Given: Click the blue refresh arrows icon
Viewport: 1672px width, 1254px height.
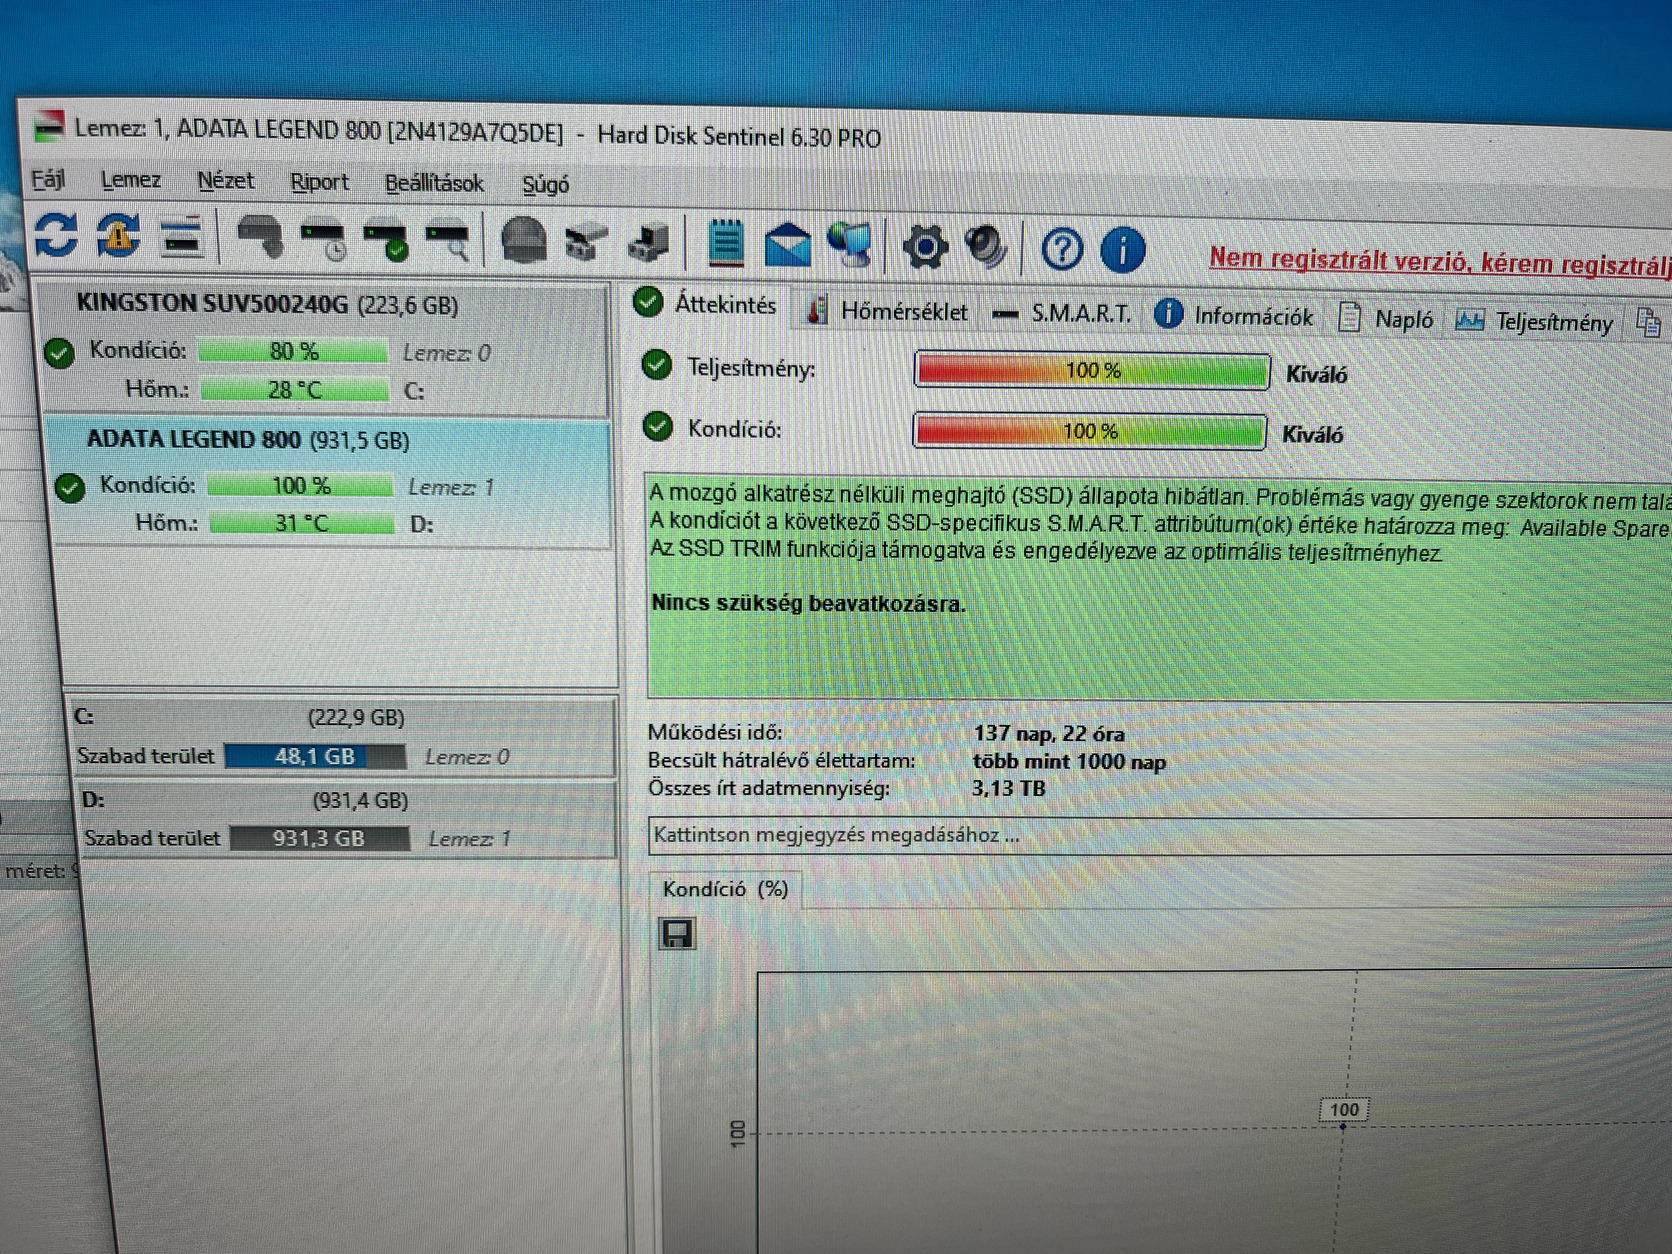Looking at the screenshot, I should [56, 234].
